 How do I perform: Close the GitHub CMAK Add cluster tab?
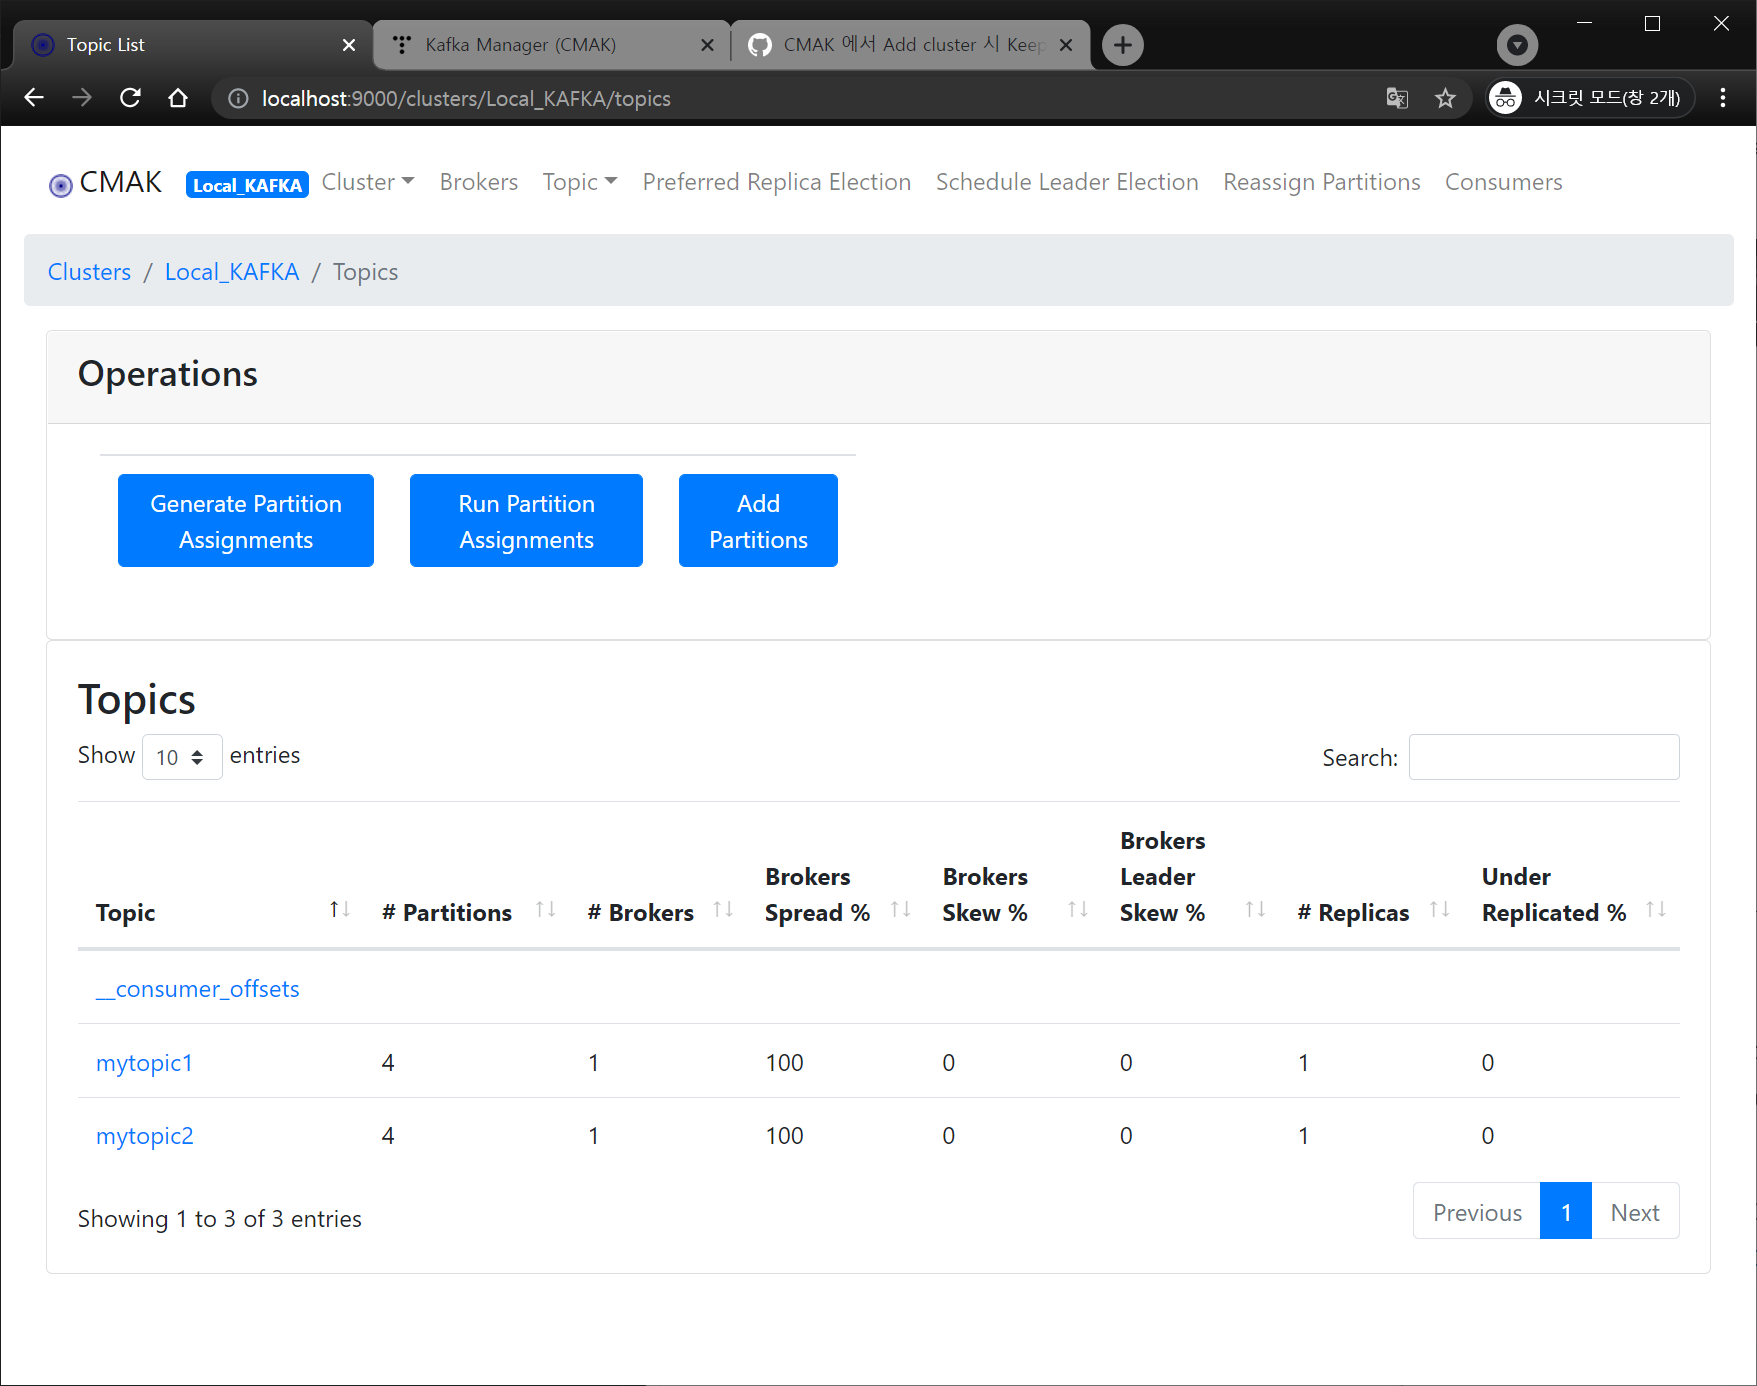click(x=1066, y=45)
